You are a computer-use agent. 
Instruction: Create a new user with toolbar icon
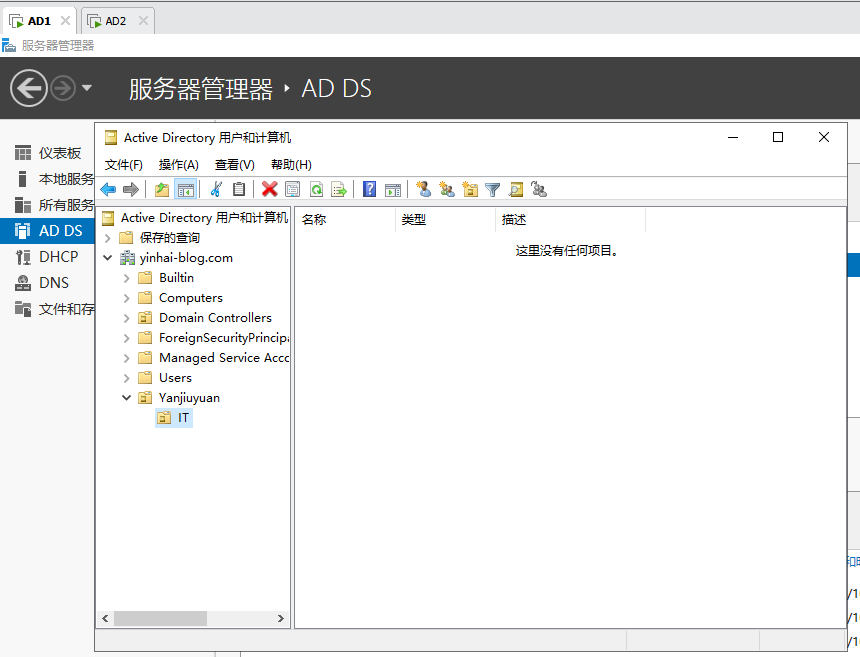423,190
